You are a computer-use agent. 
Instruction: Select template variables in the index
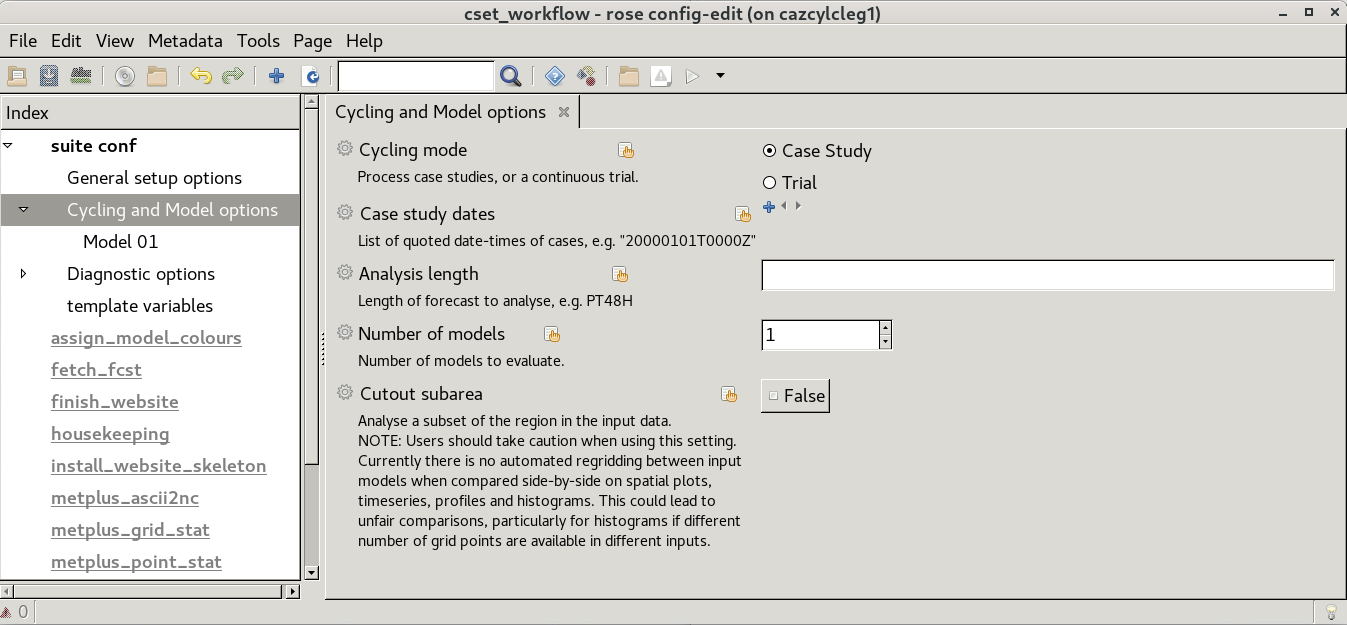[x=140, y=306]
